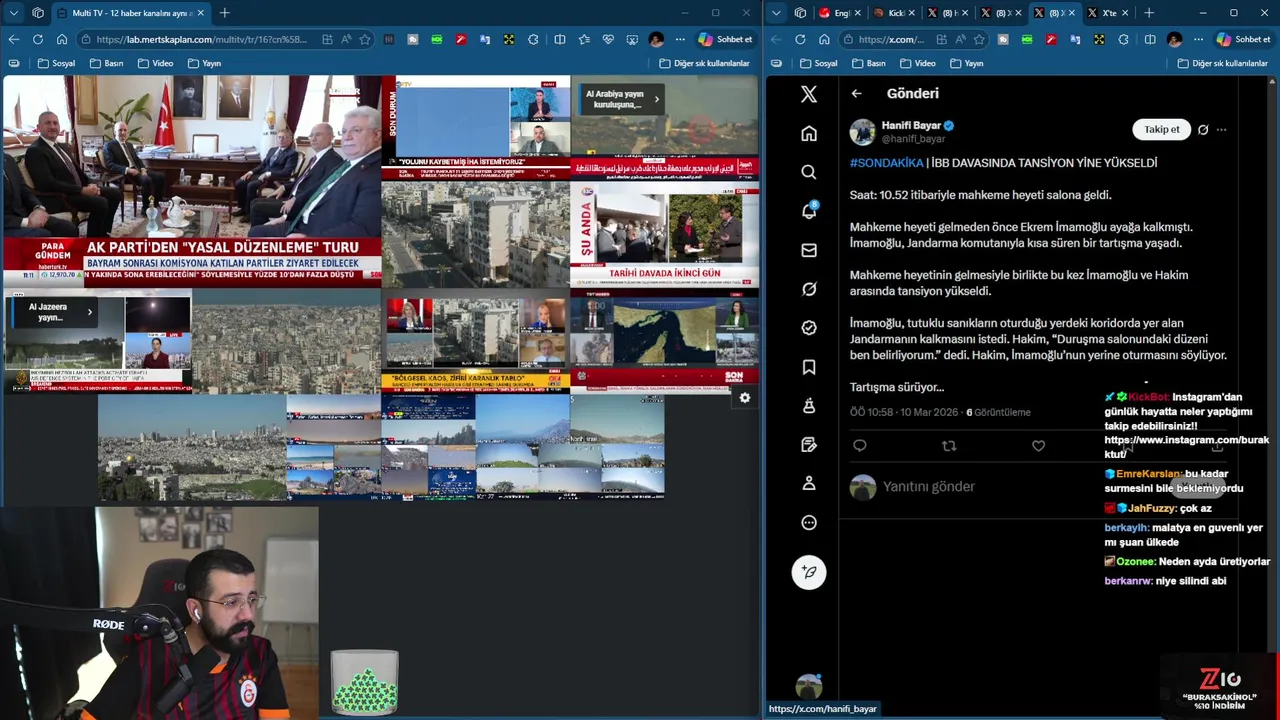The image size is (1280, 720).
Task: Open Grok icon in the X sidebar
Action: [809, 289]
